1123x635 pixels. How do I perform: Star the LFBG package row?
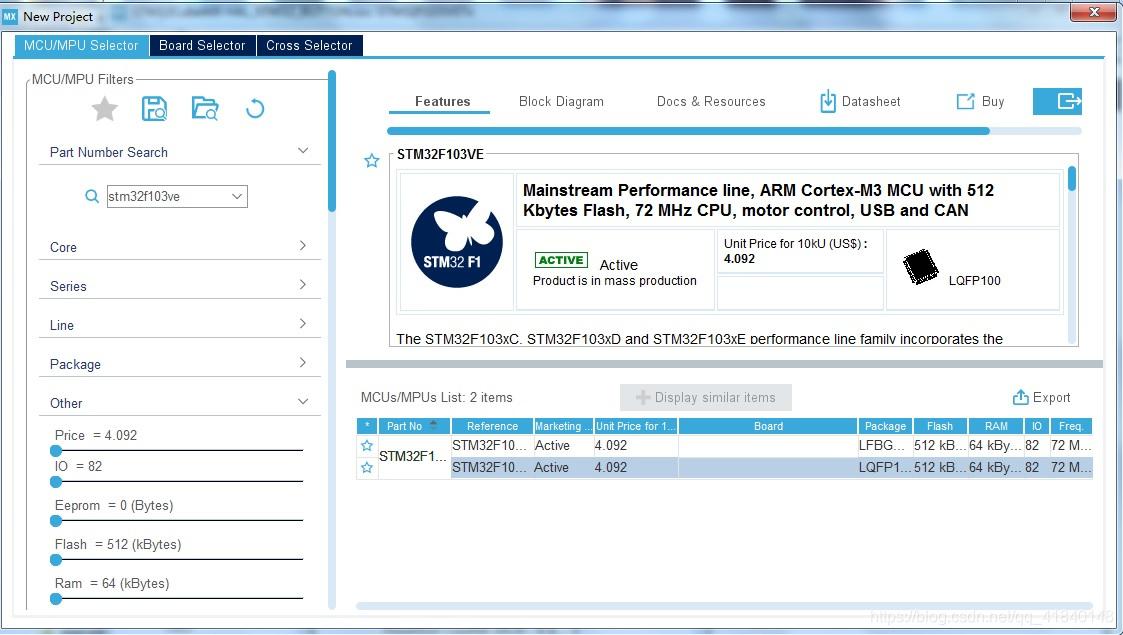tap(367, 445)
